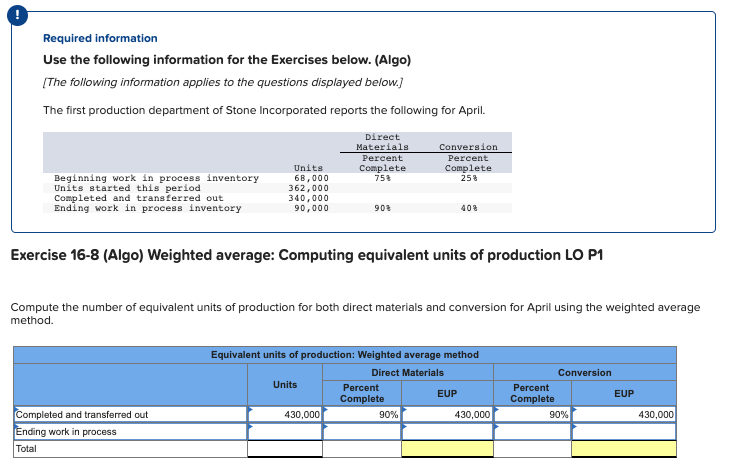
Task: Select Conversion EUP cell showing 430,000
Action: coord(624,414)
